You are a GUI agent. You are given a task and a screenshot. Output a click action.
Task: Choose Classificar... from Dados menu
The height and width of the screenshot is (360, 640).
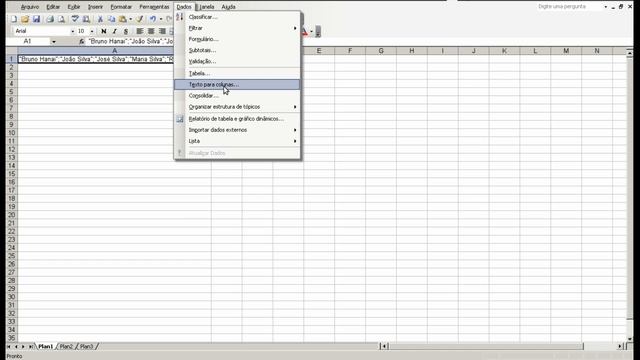pos(237,17)
